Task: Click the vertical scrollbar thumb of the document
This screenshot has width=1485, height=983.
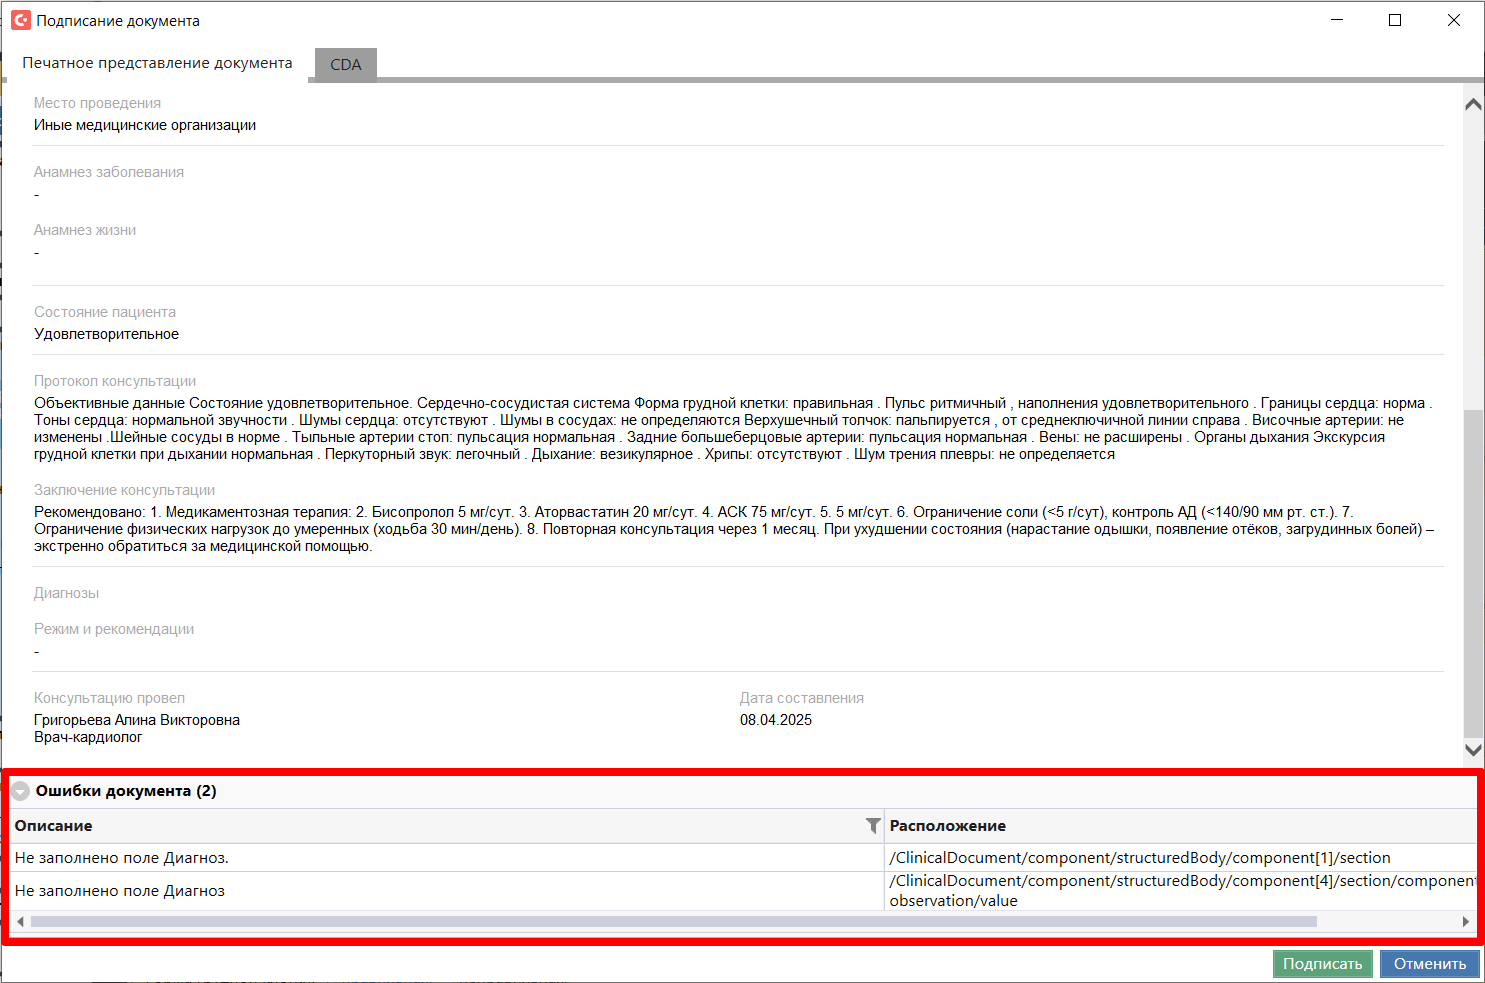Action: point(1472,570)
